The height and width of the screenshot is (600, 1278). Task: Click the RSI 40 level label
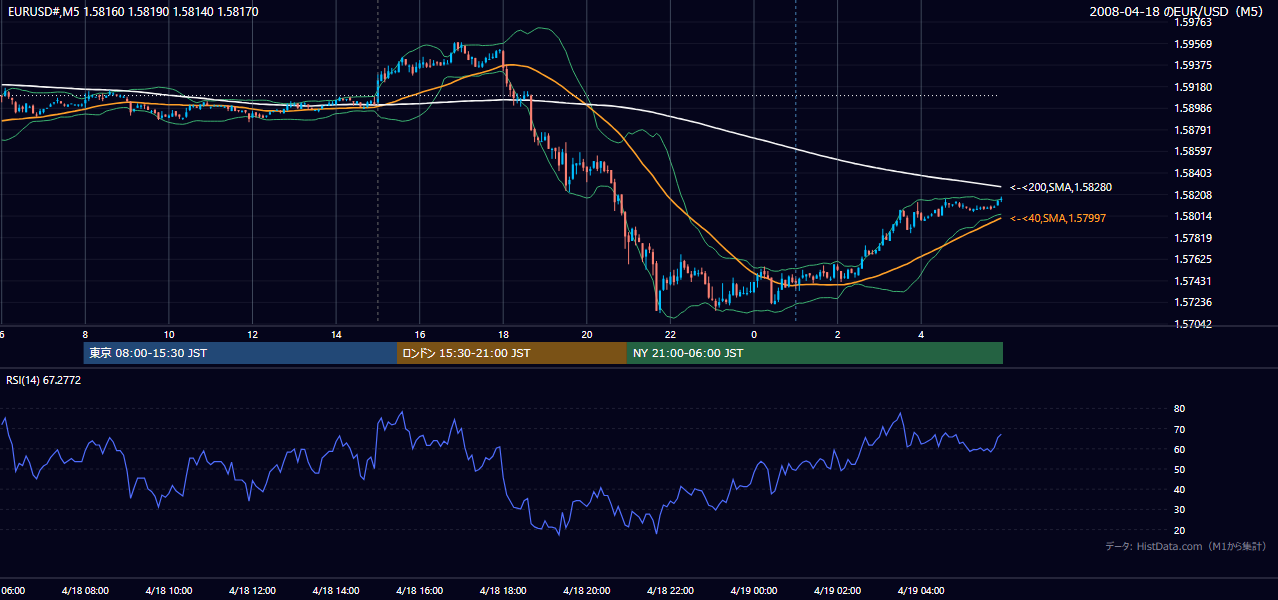pyautogui.click(x=1179, y=489)
